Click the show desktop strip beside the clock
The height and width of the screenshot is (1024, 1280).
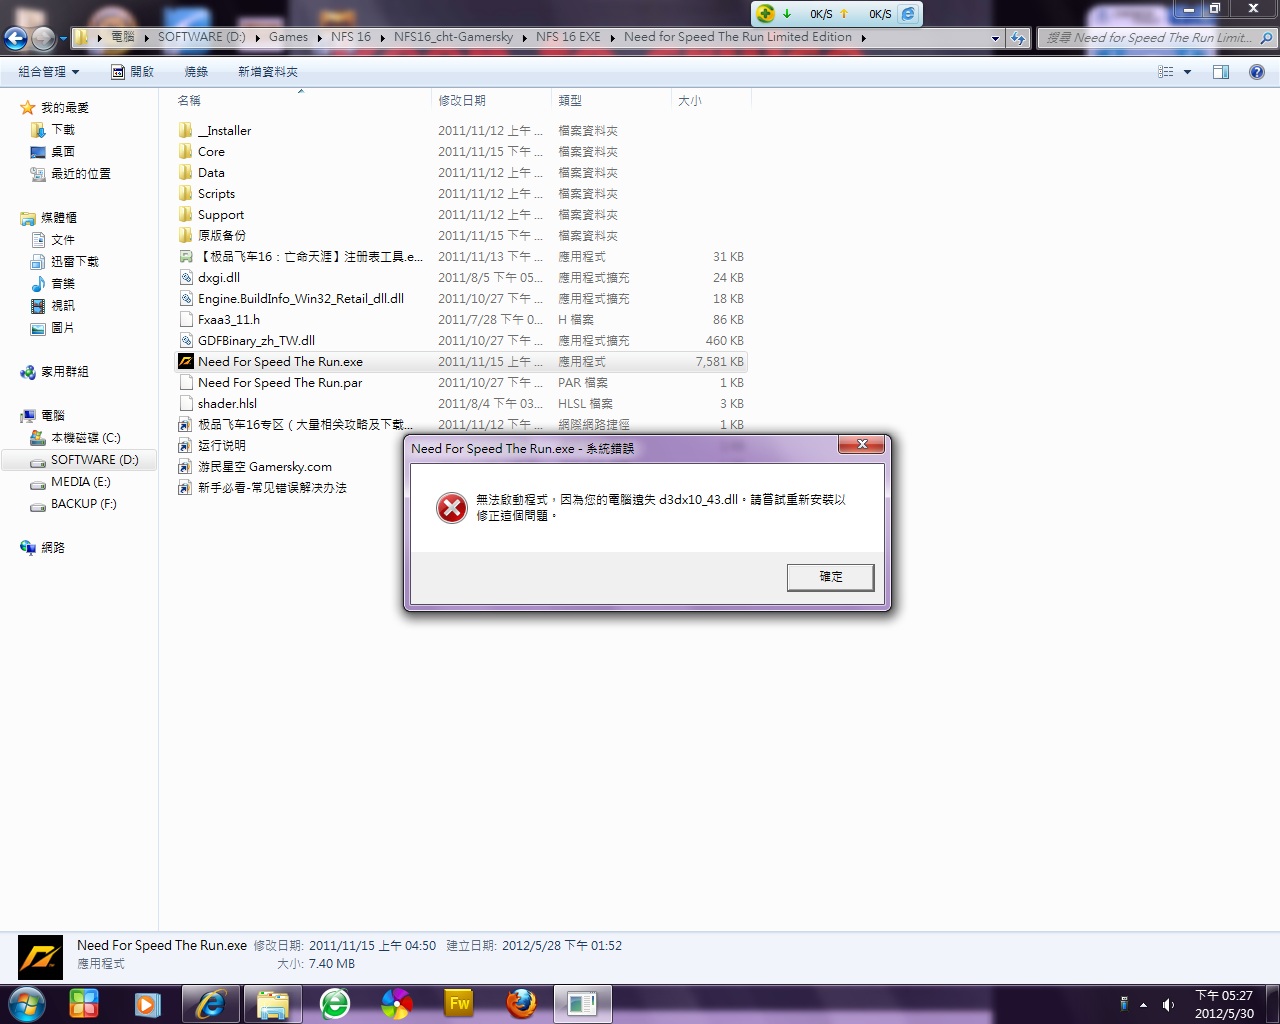(x=1272, y=1004)
